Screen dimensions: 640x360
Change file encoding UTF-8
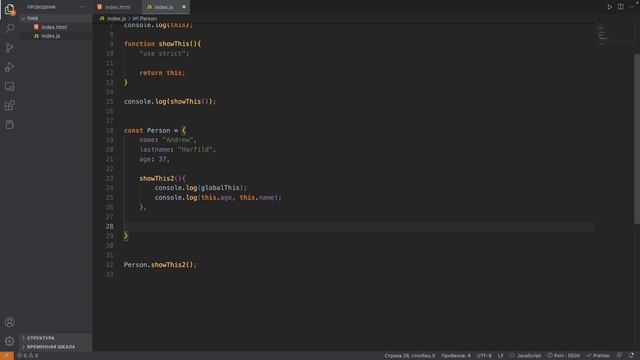(x=484, y=356)
